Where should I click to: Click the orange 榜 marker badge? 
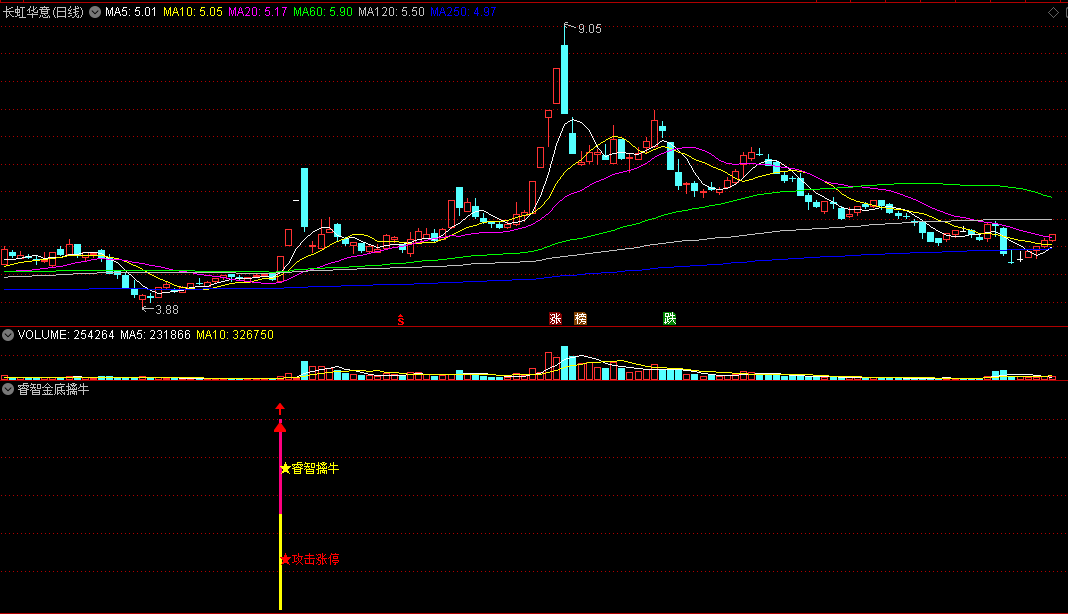pos(580,318)
